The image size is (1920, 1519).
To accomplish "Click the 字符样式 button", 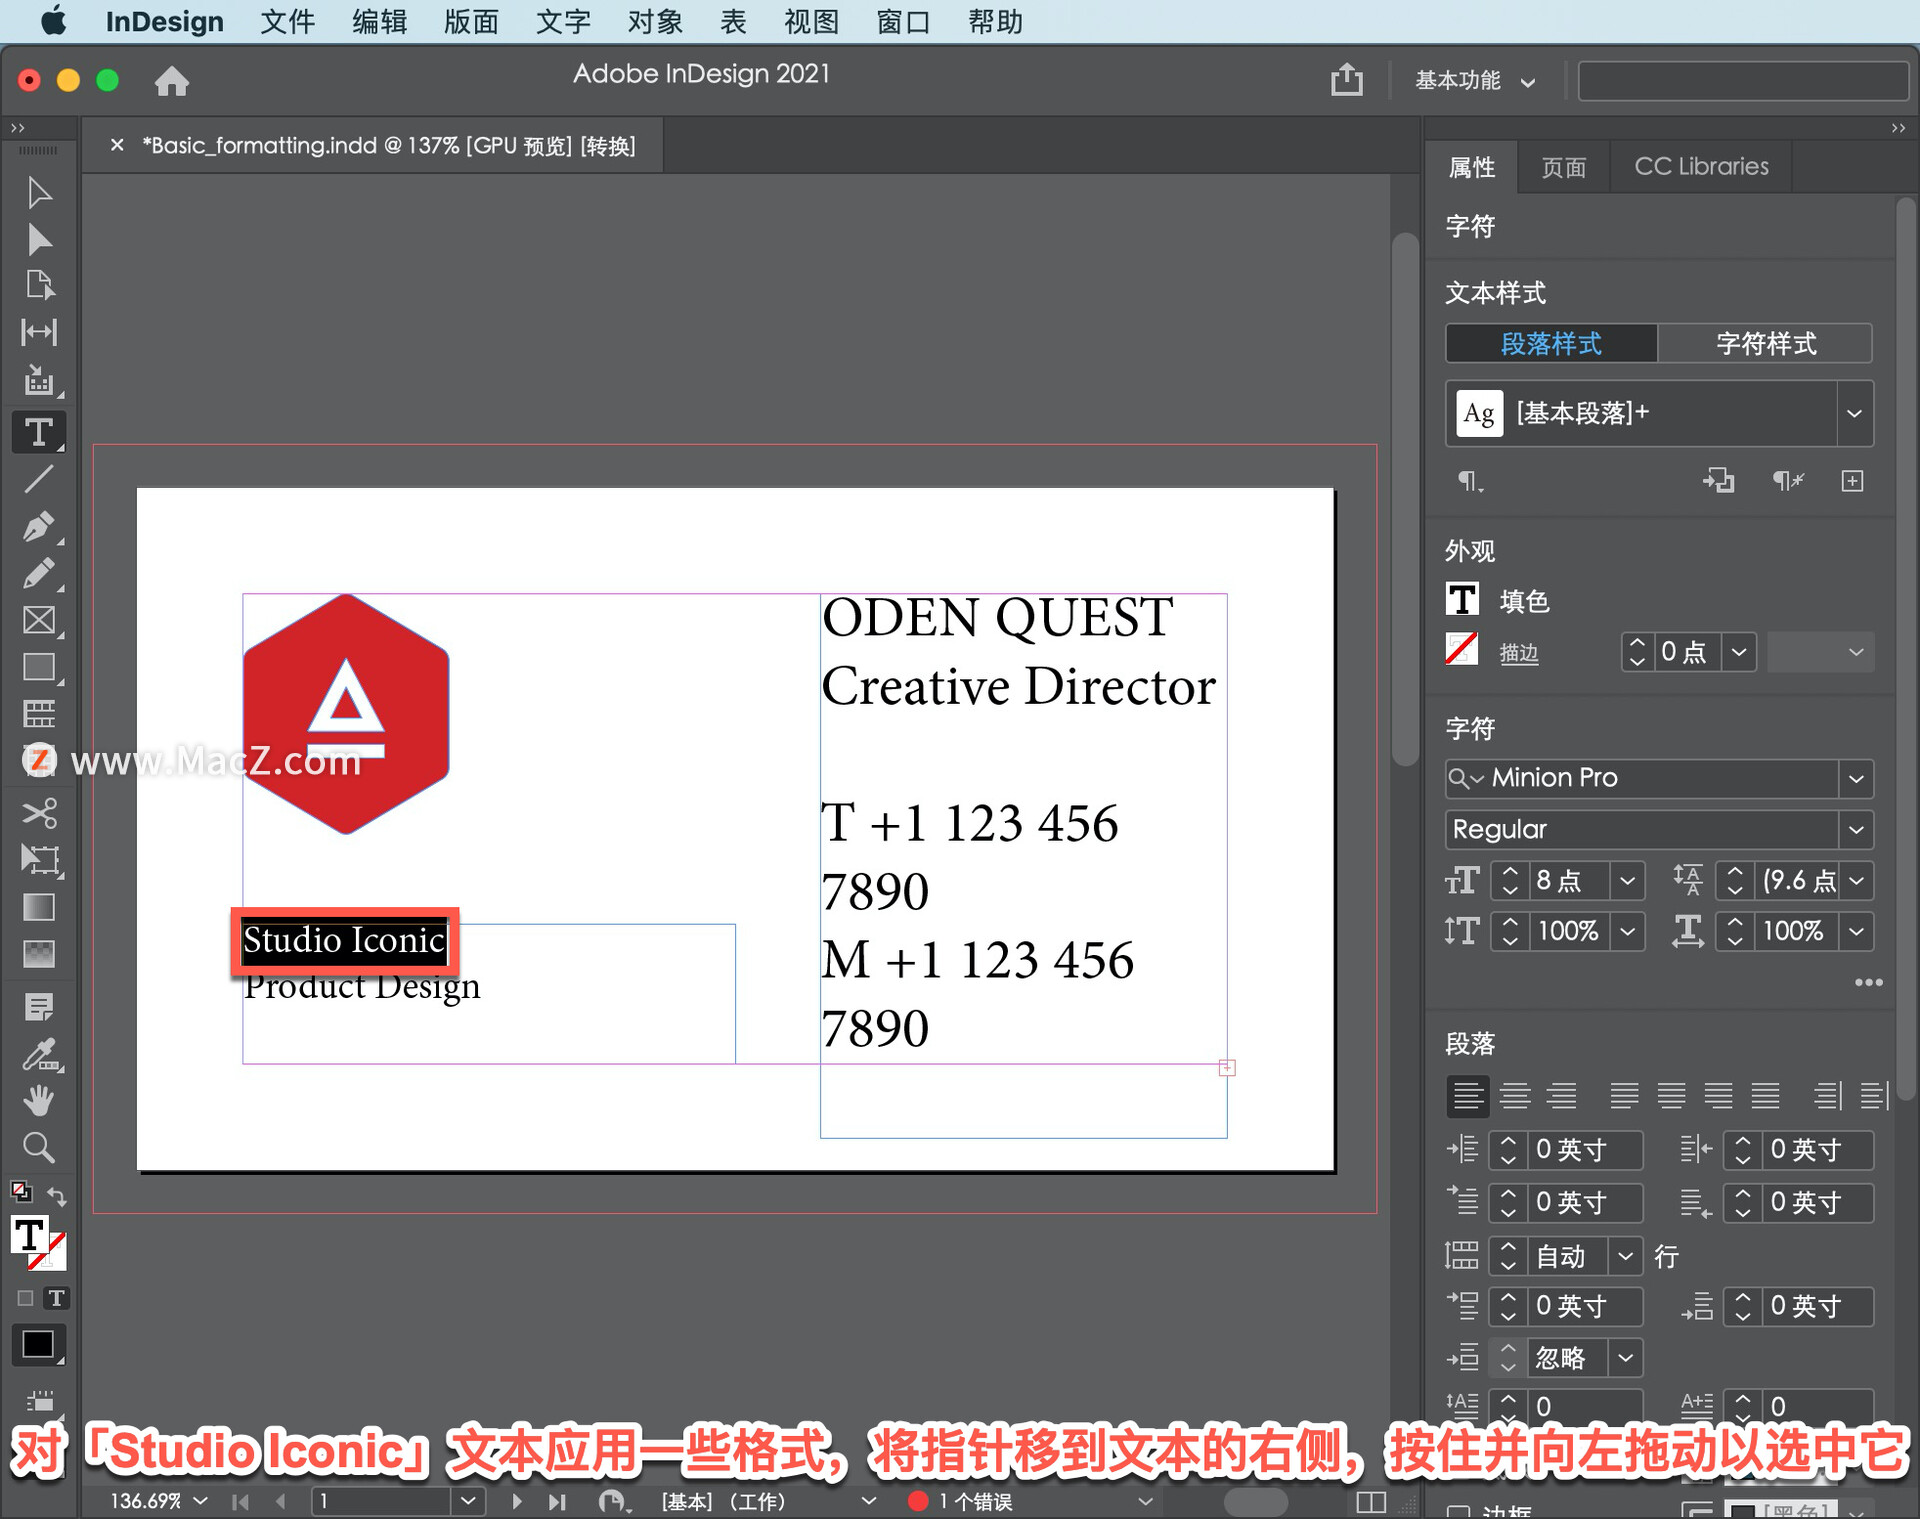I will point(1765,343).
